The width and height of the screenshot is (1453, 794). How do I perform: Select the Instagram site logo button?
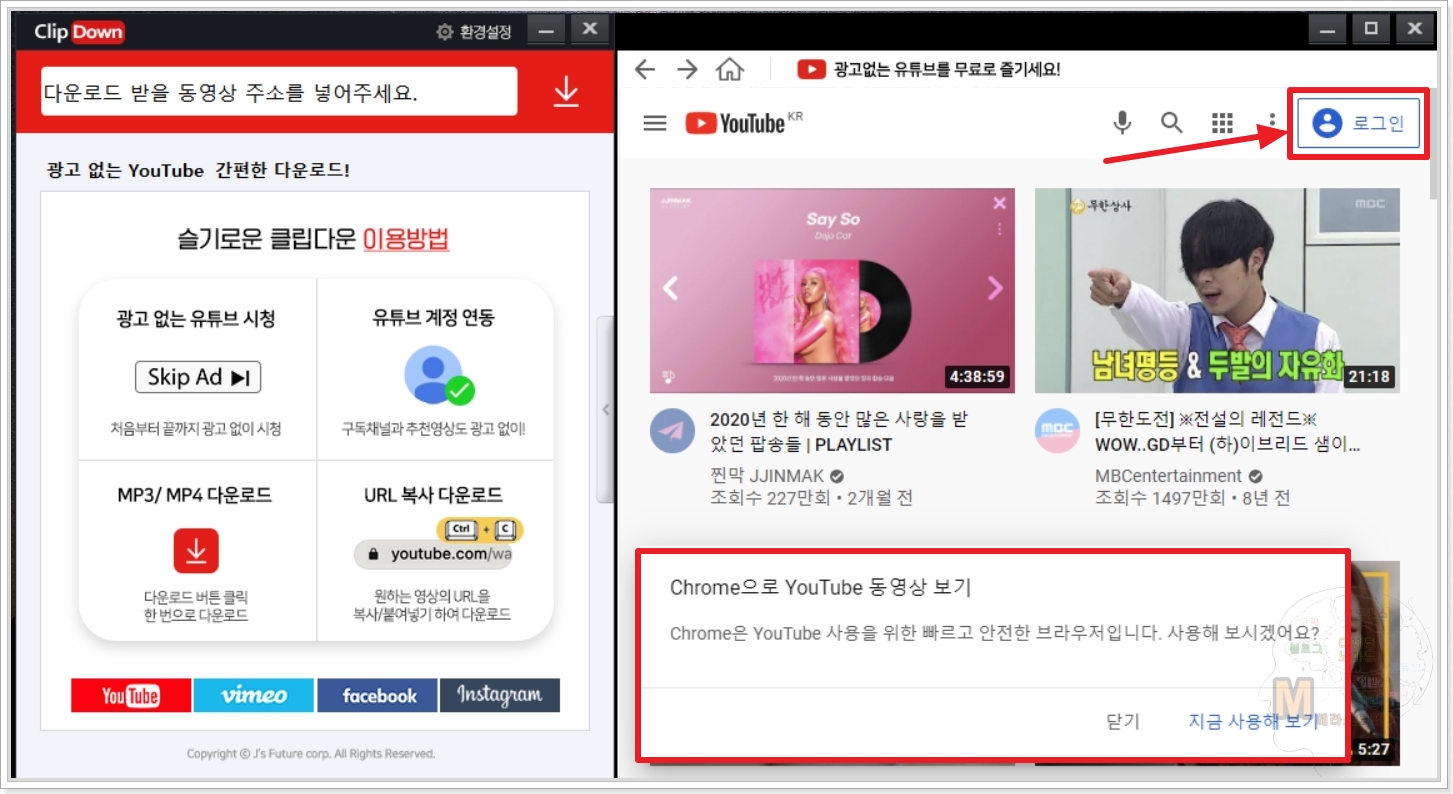[x=500, y=696]
